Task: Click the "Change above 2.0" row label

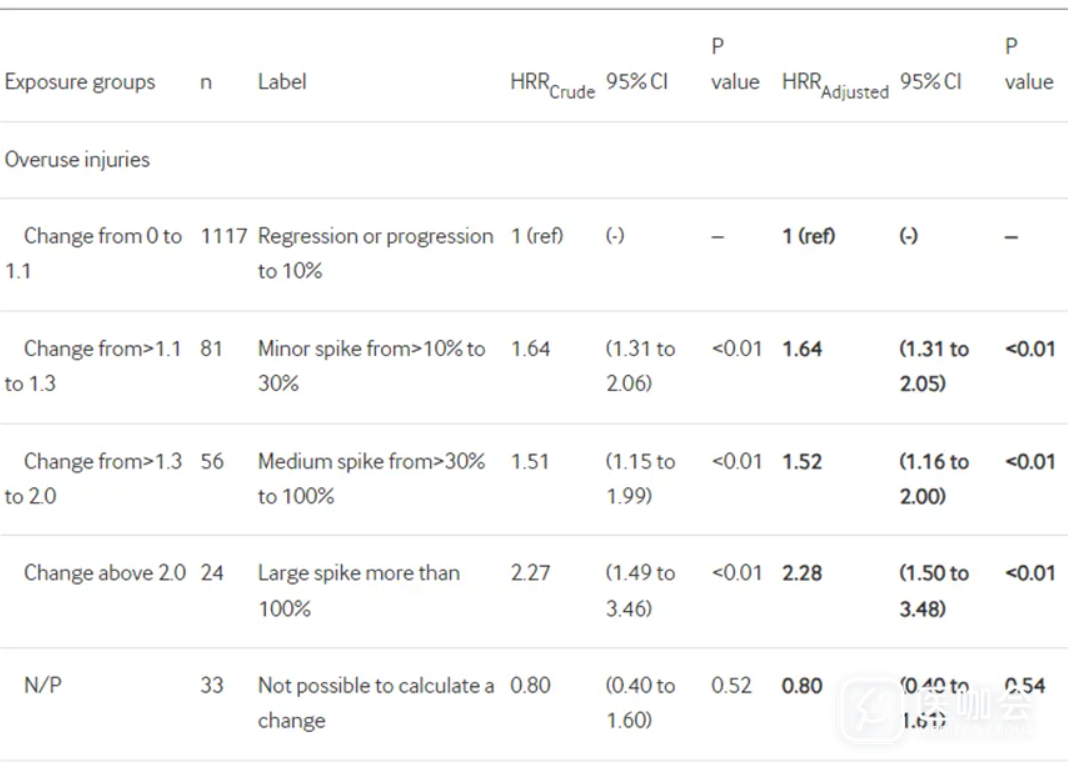Action: [x=104, y=573]
